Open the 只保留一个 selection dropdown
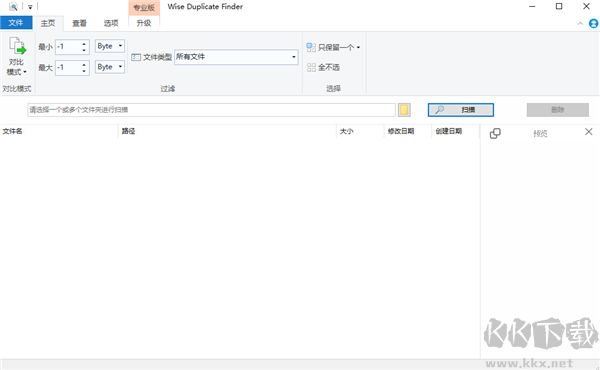600x370 pixels. [x=333, y=47]
